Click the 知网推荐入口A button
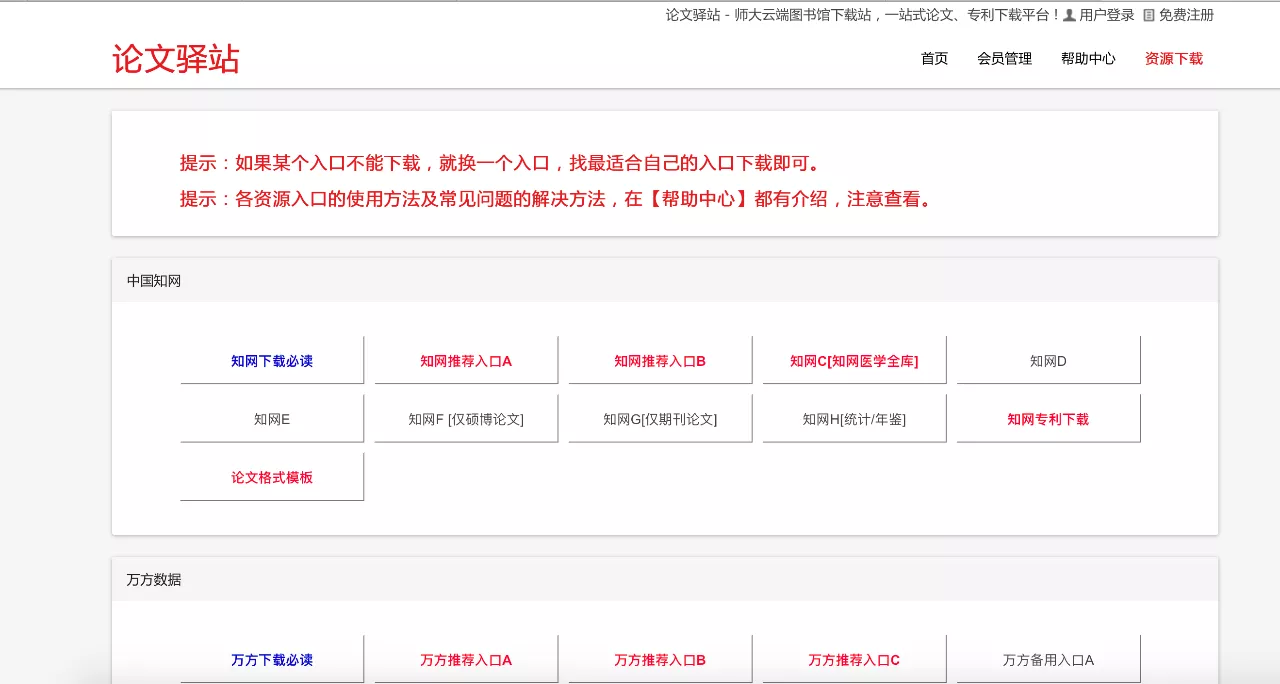The height and width of the screenshot is (684, 1280). coord(466,360)
